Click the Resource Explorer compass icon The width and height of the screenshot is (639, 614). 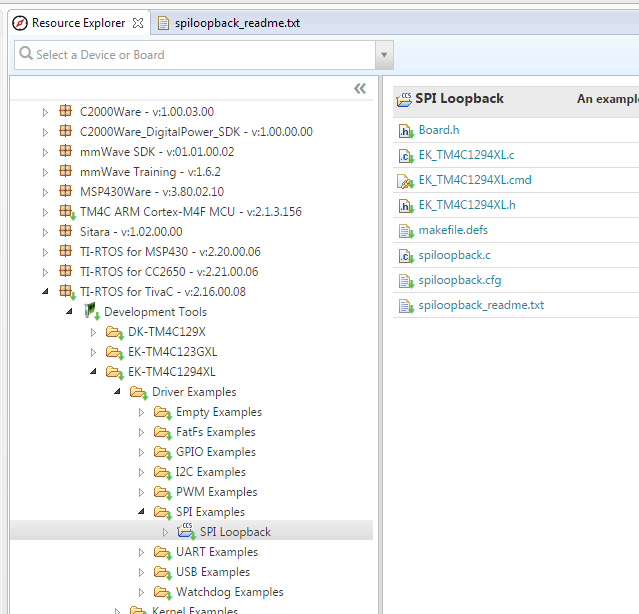(x=20, y=23)
